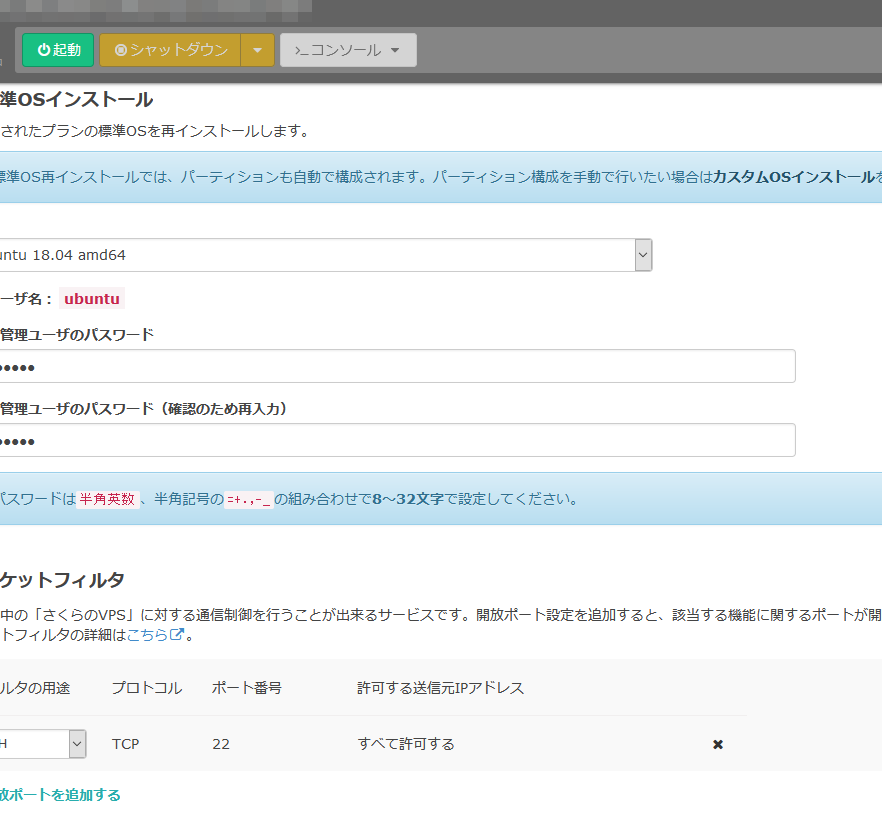Click the すべて許可する cell in filter row
Viewport: 882px width, 818px height.
coord(406,744)
